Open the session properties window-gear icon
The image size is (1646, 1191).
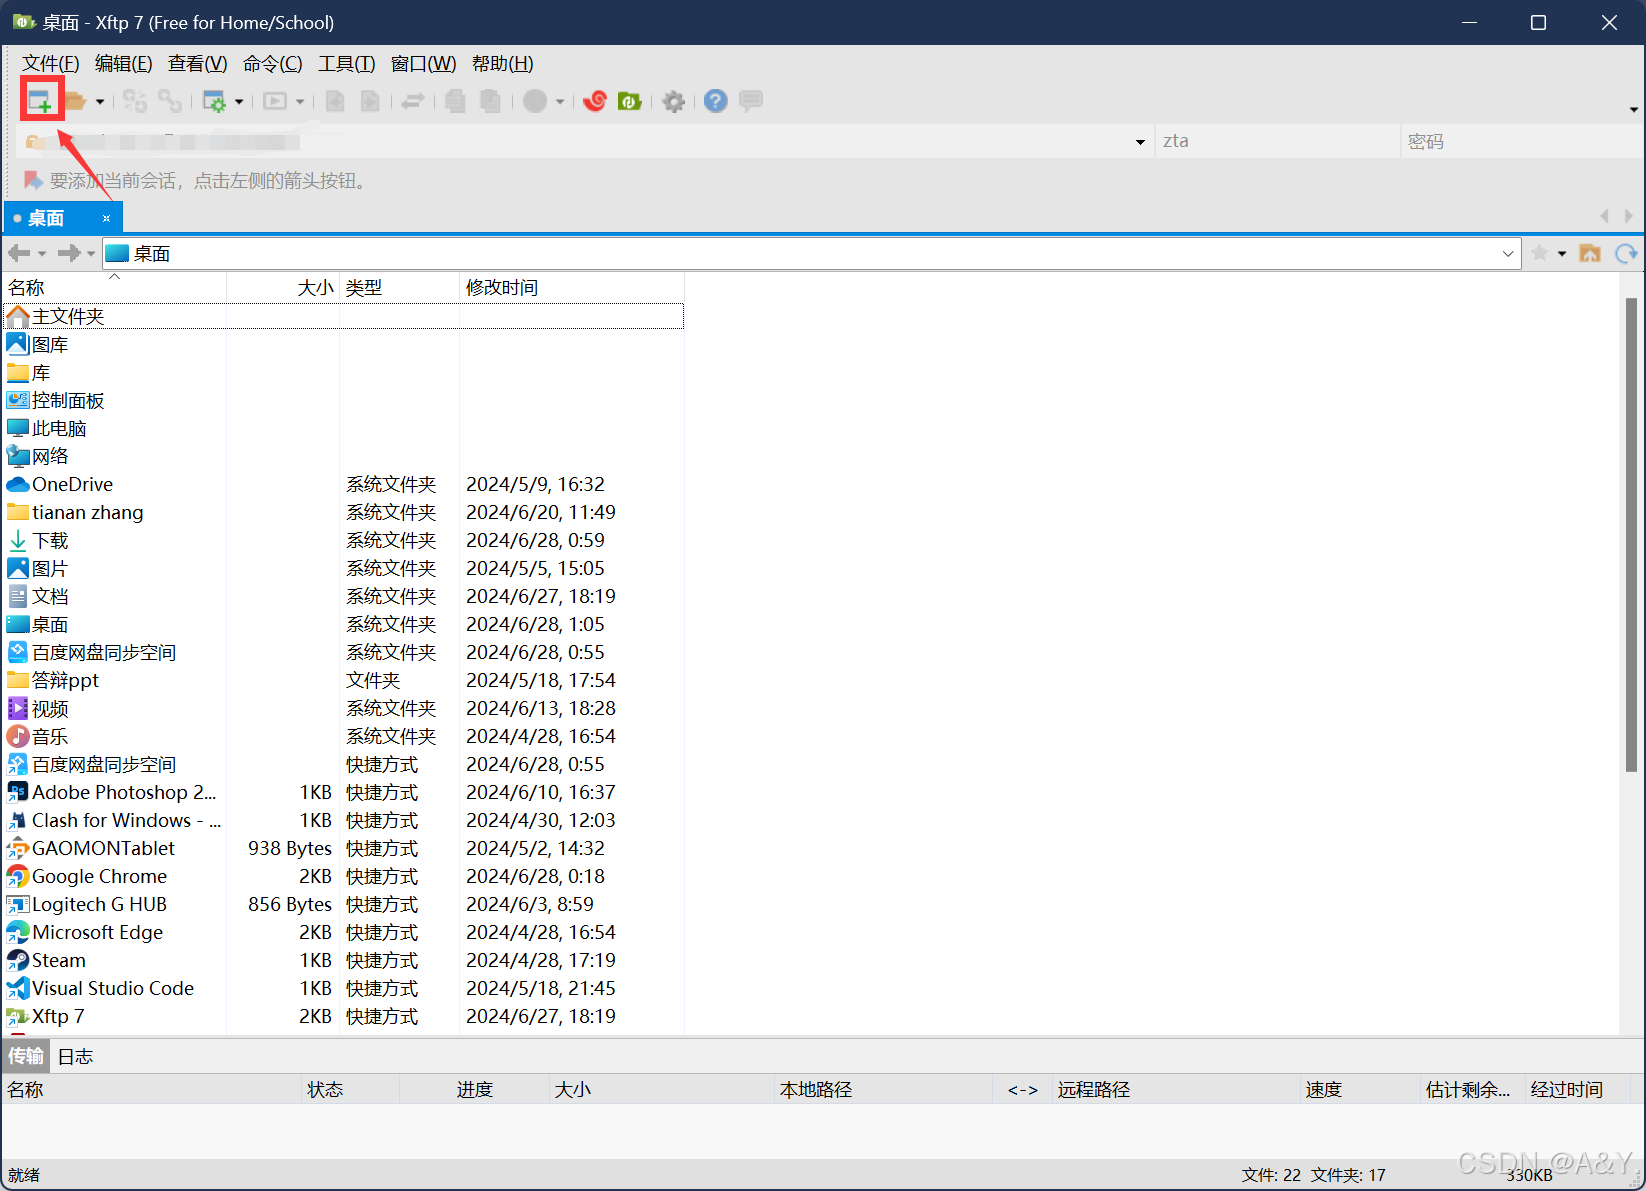(214, 101)
